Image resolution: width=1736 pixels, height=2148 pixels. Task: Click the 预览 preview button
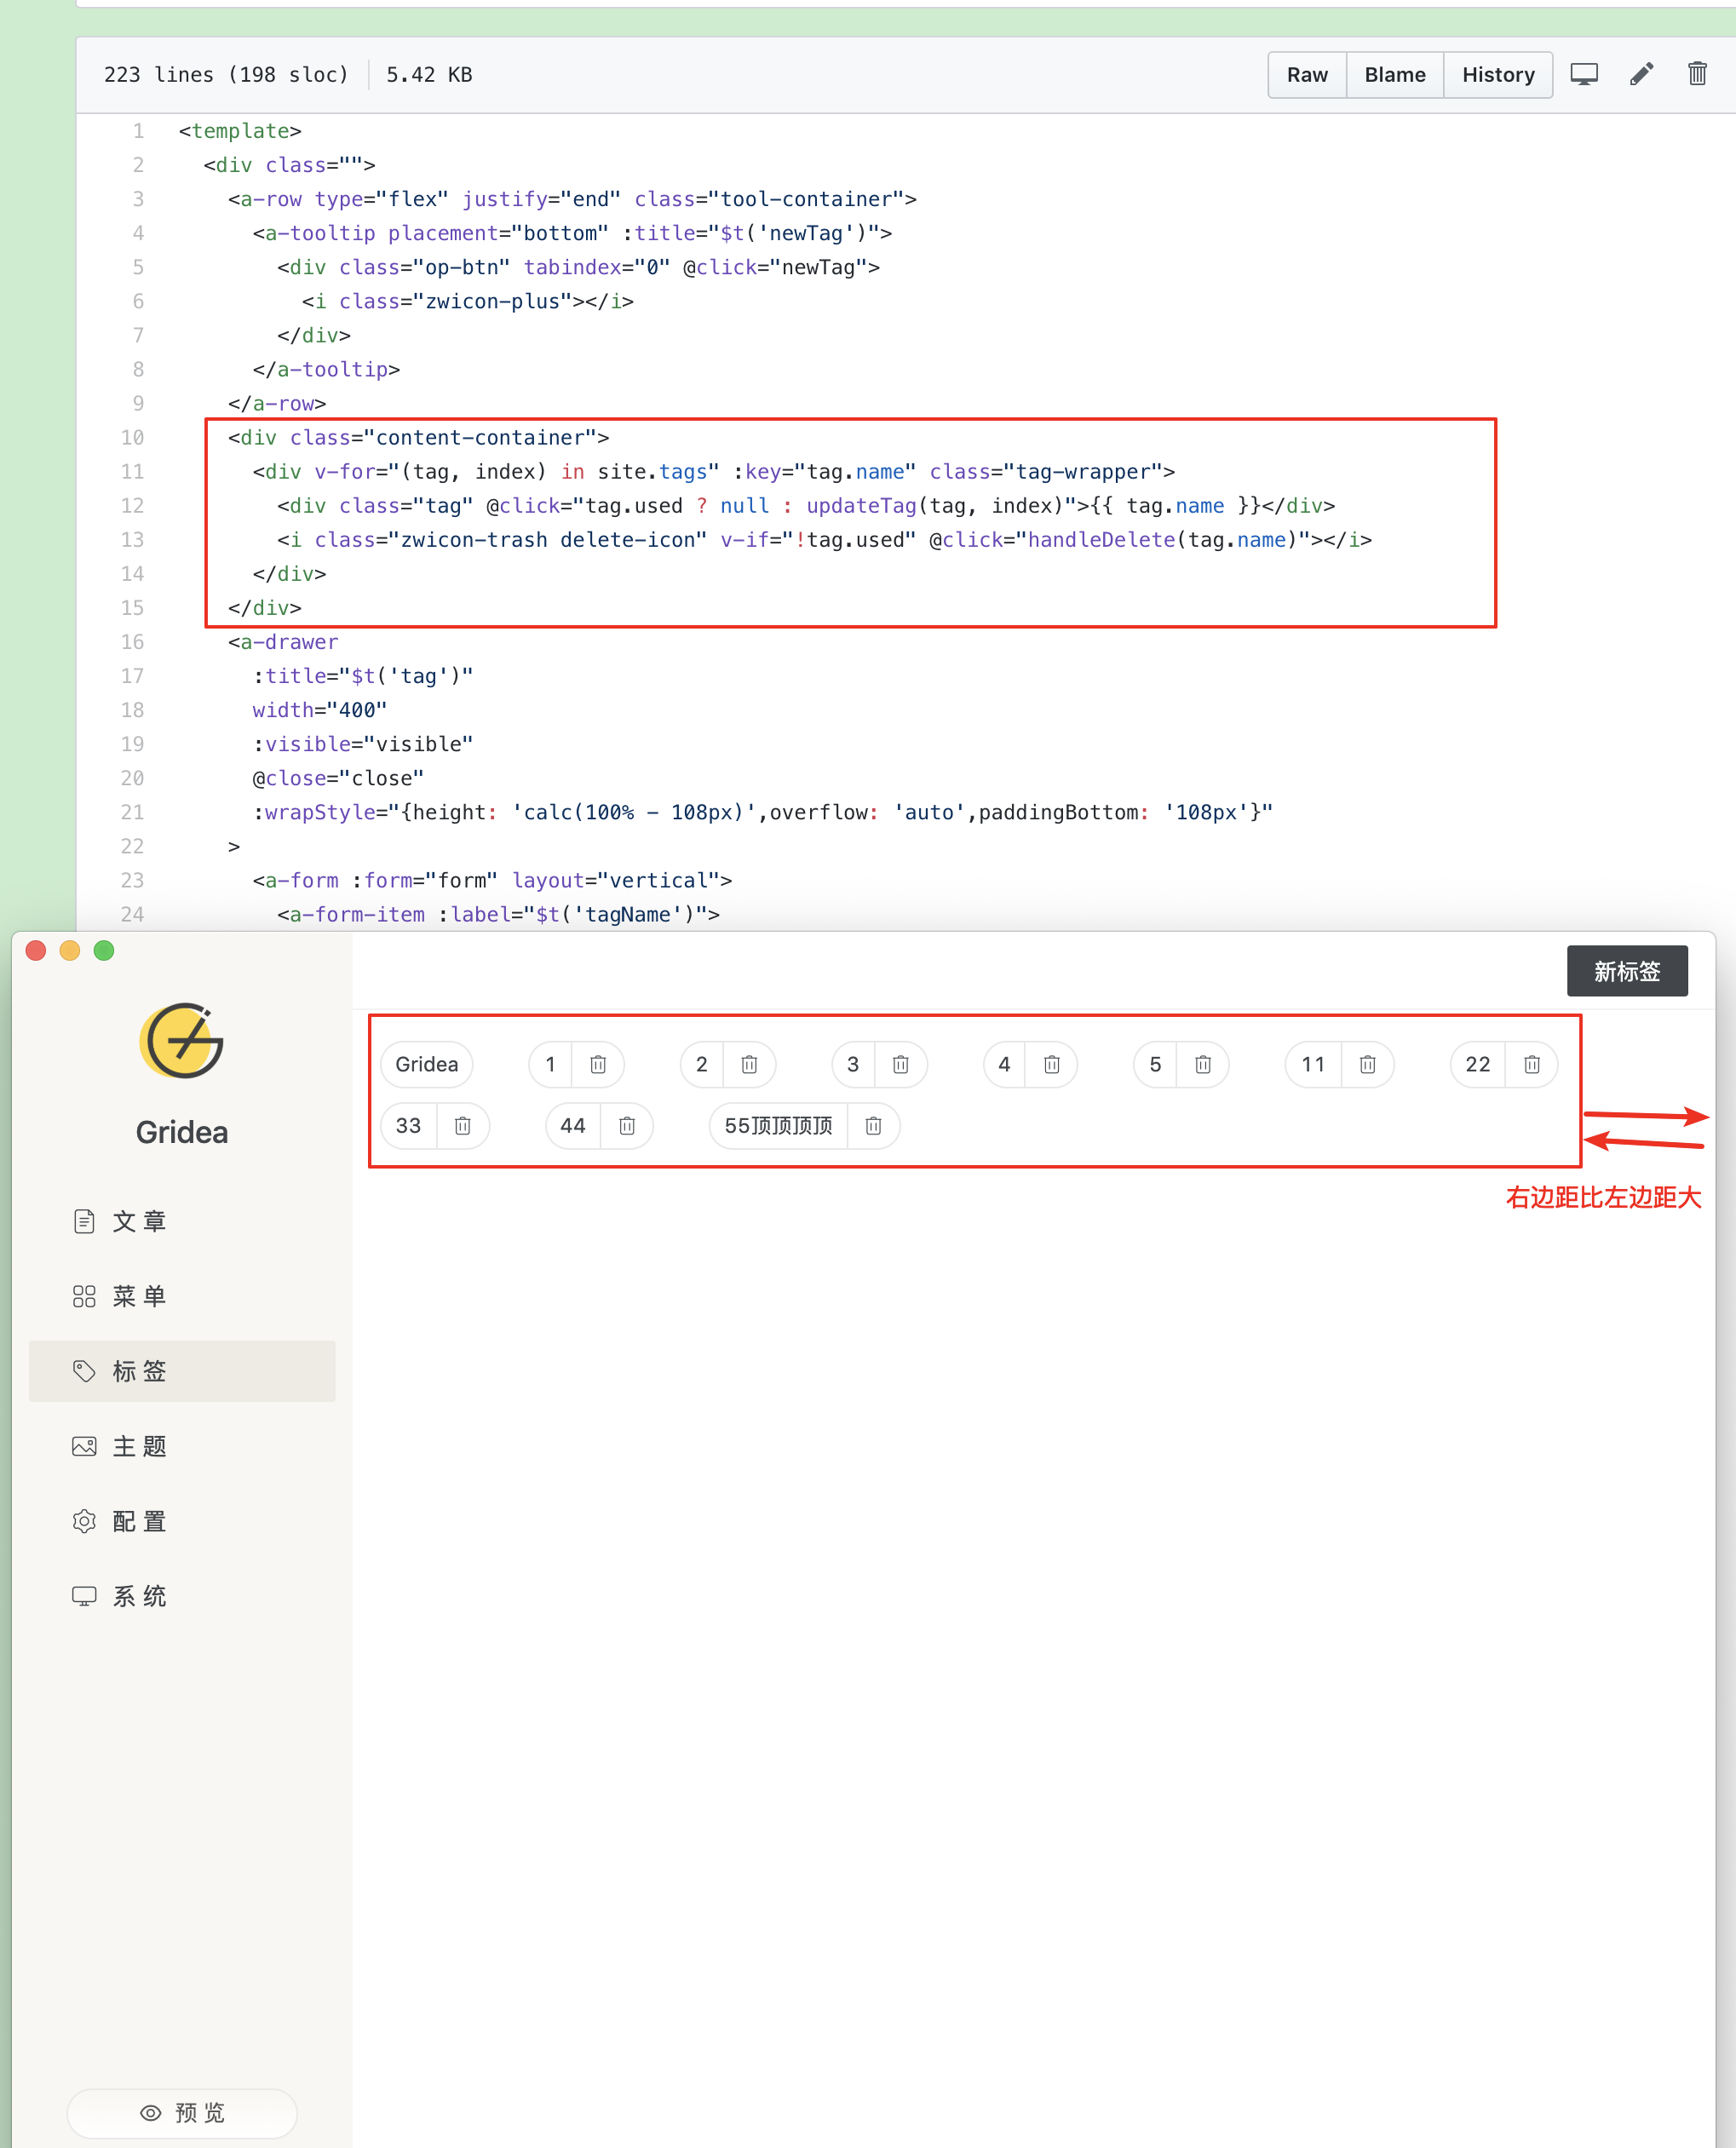point(182,2112)
